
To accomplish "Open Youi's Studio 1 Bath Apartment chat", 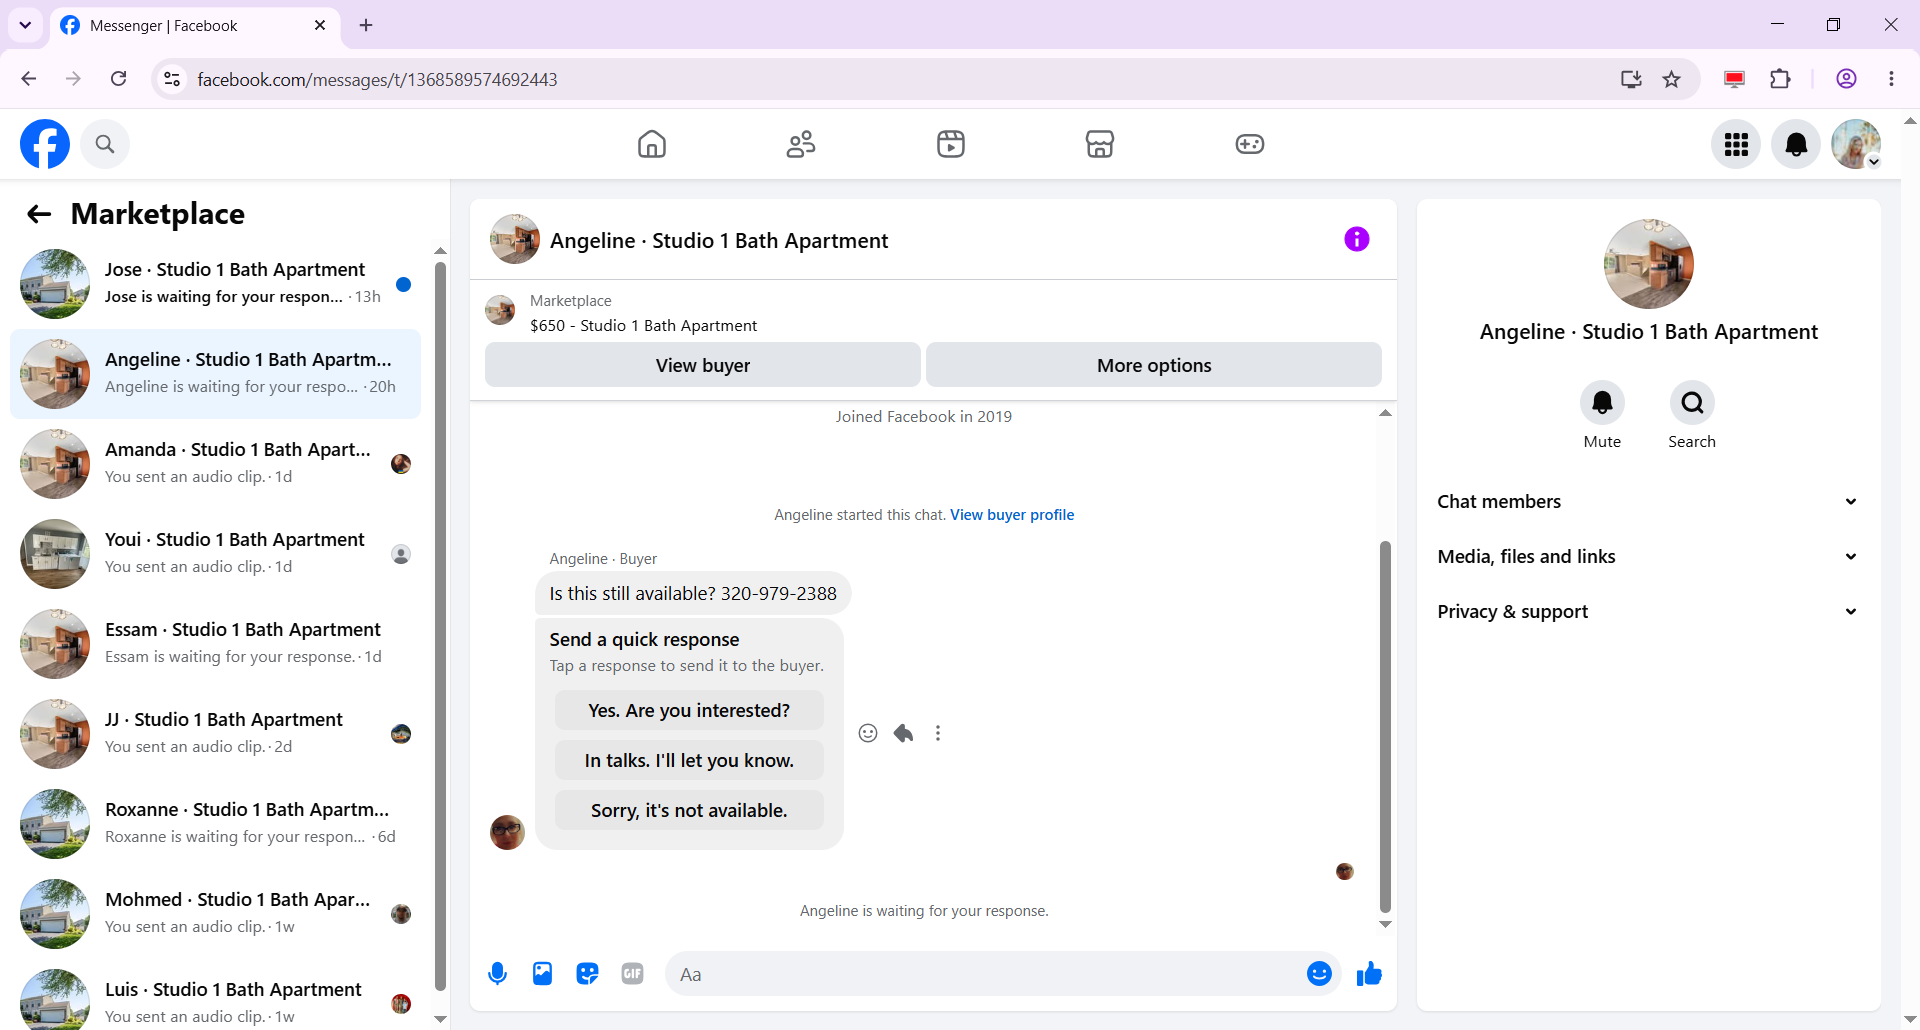I will click(215, 554).
